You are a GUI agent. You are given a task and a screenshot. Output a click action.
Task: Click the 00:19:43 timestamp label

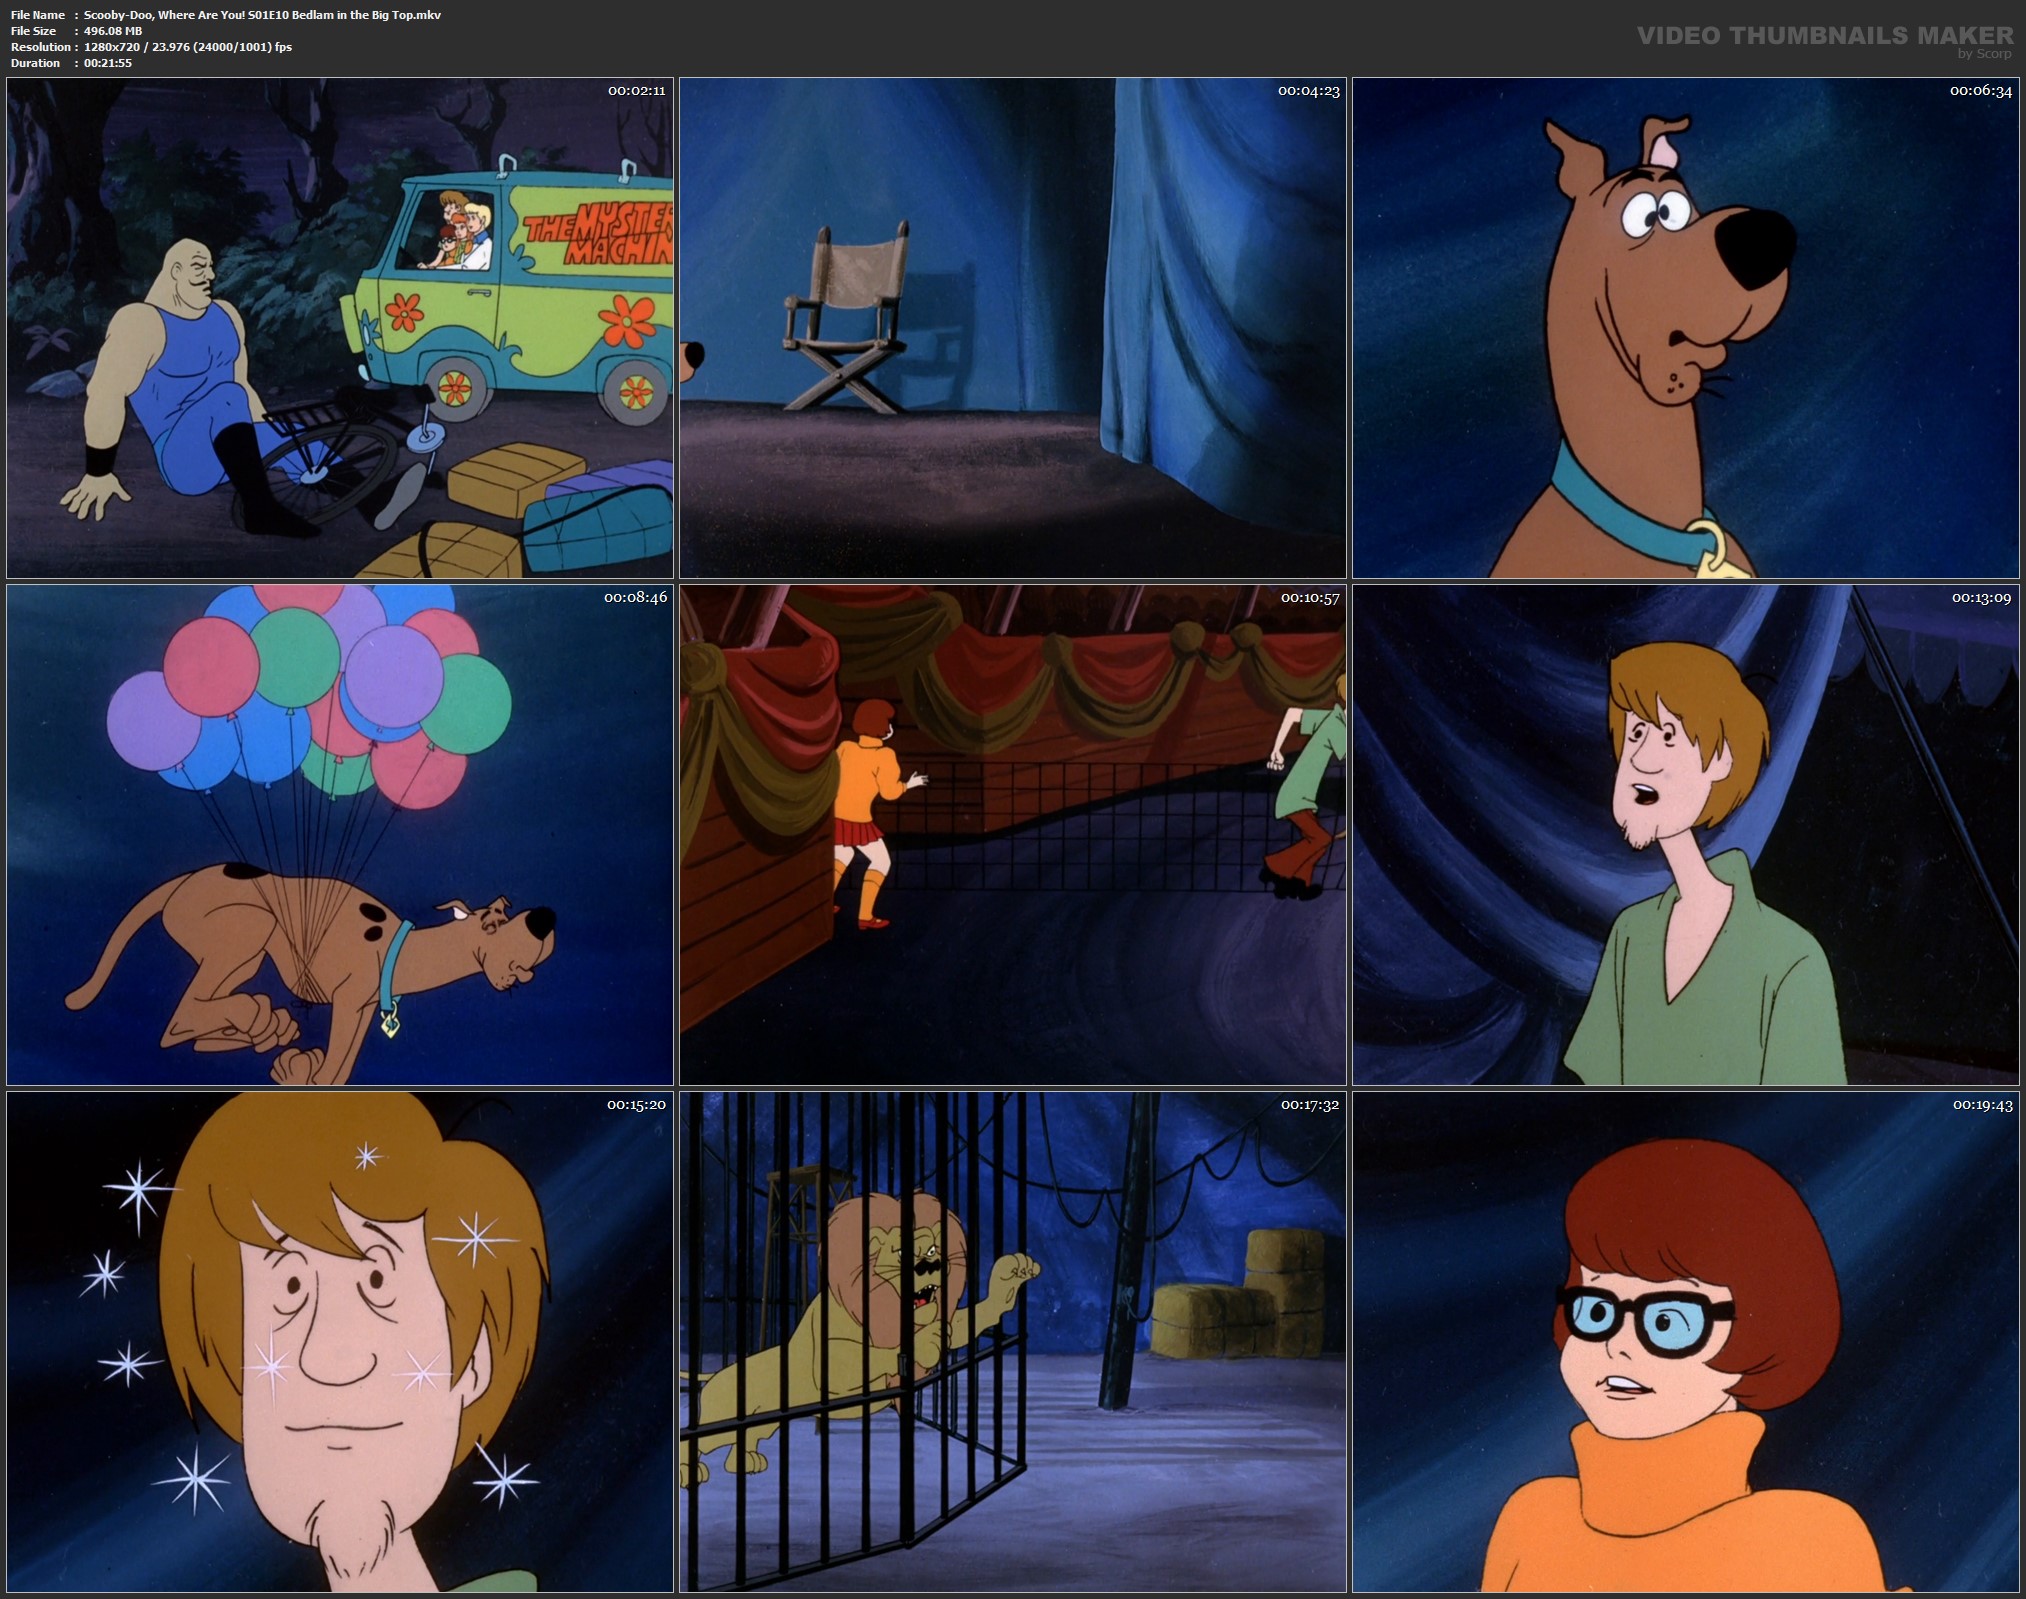(1982, 1105)
